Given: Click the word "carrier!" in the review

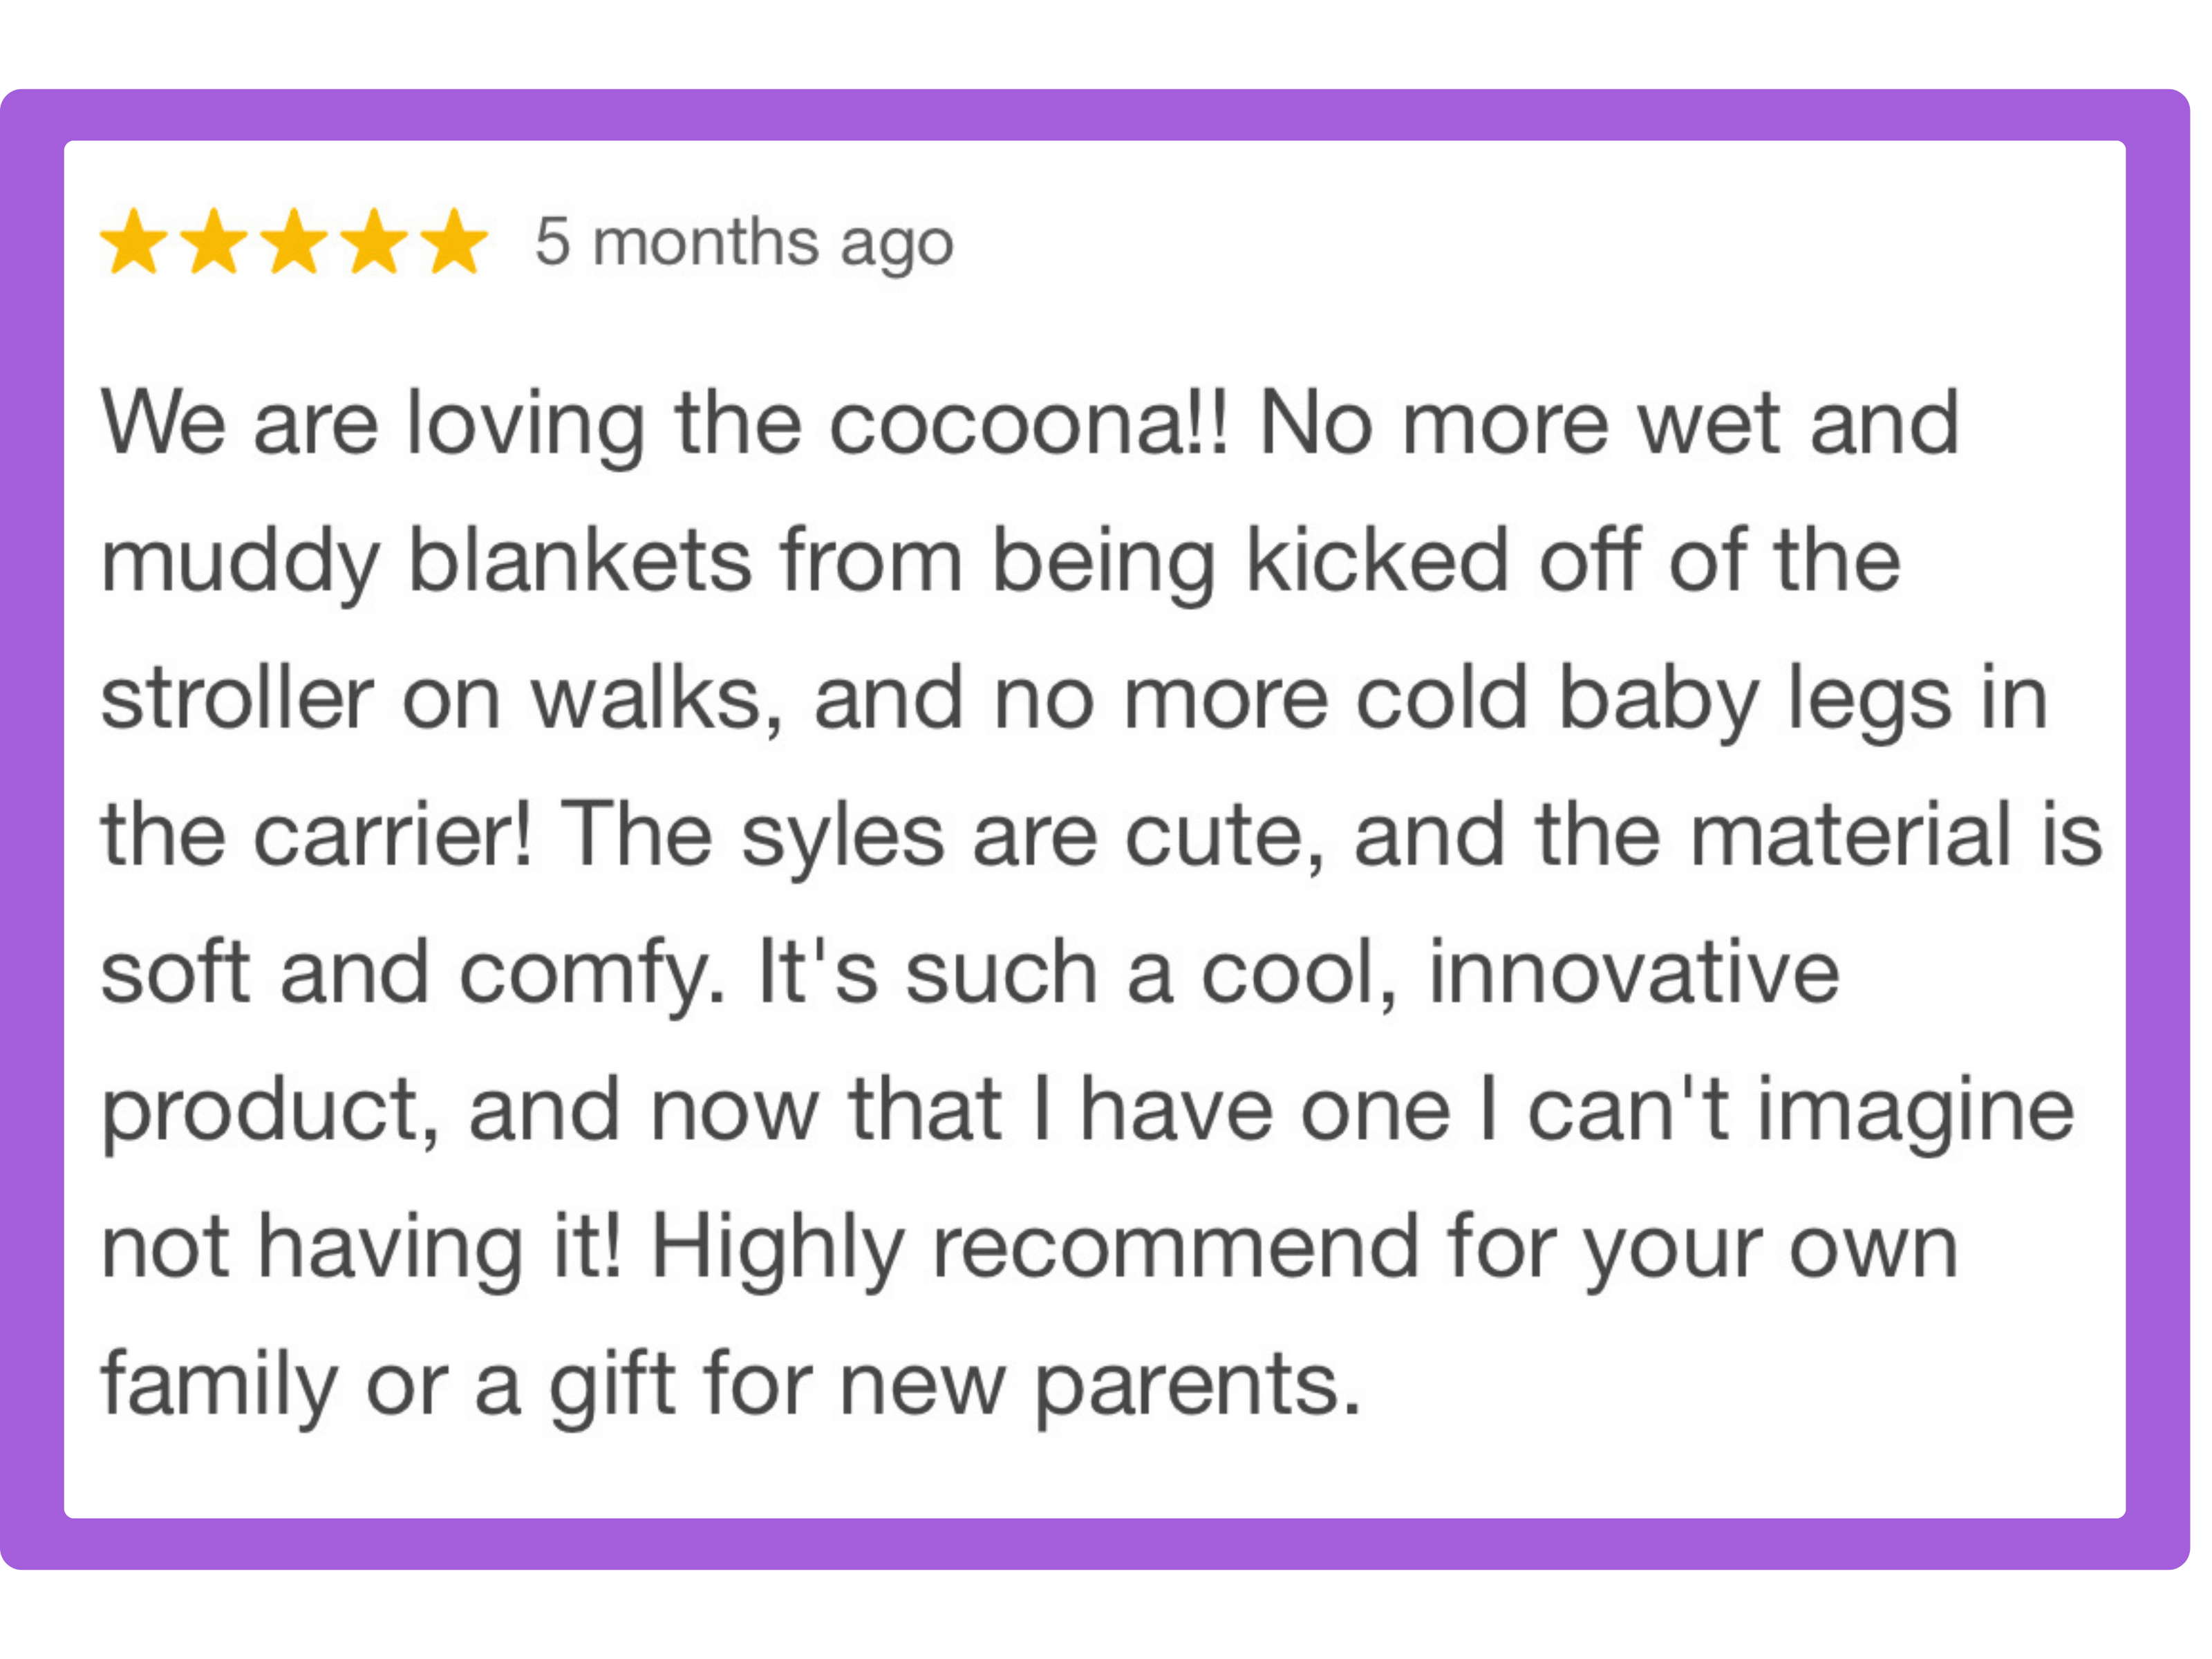Looking at the screenshot, I should point(392,835).
